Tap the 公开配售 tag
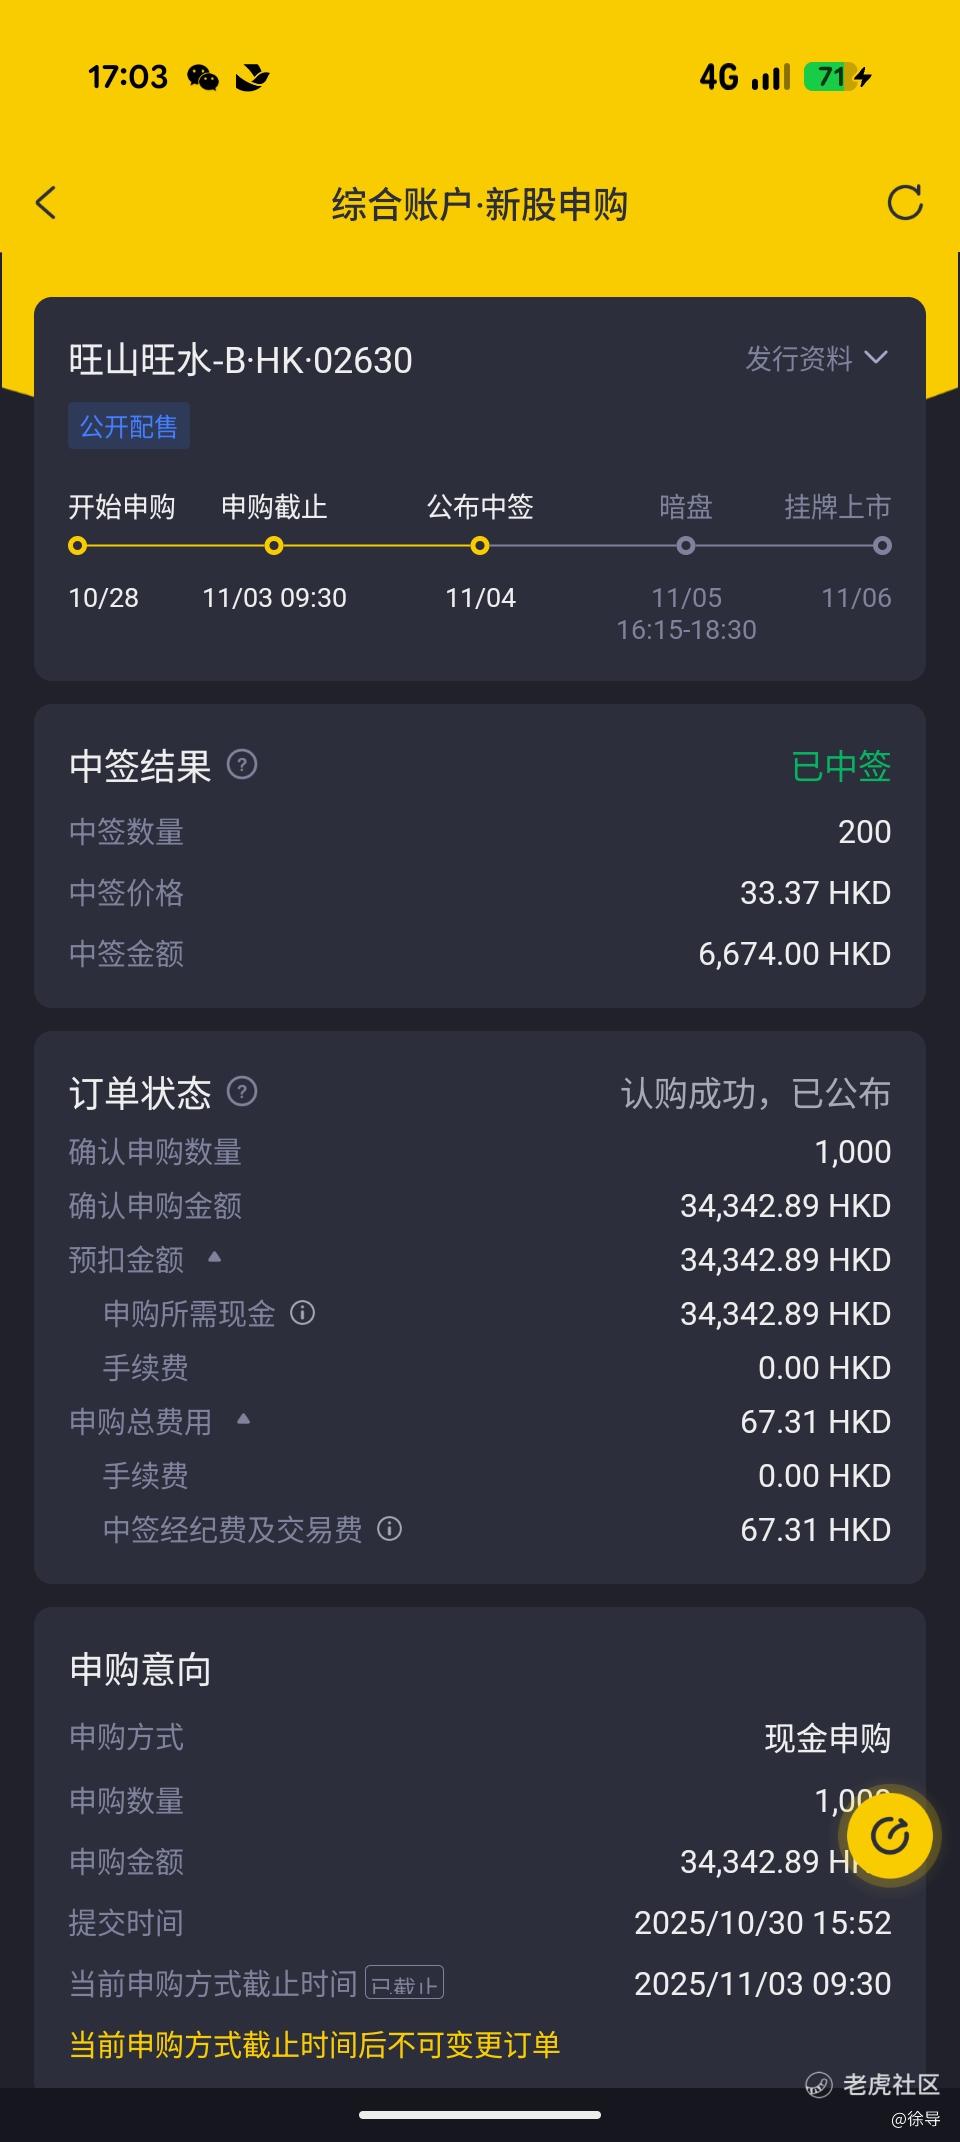Viewport: 960px width, 2142px height. tap(129, 427)
